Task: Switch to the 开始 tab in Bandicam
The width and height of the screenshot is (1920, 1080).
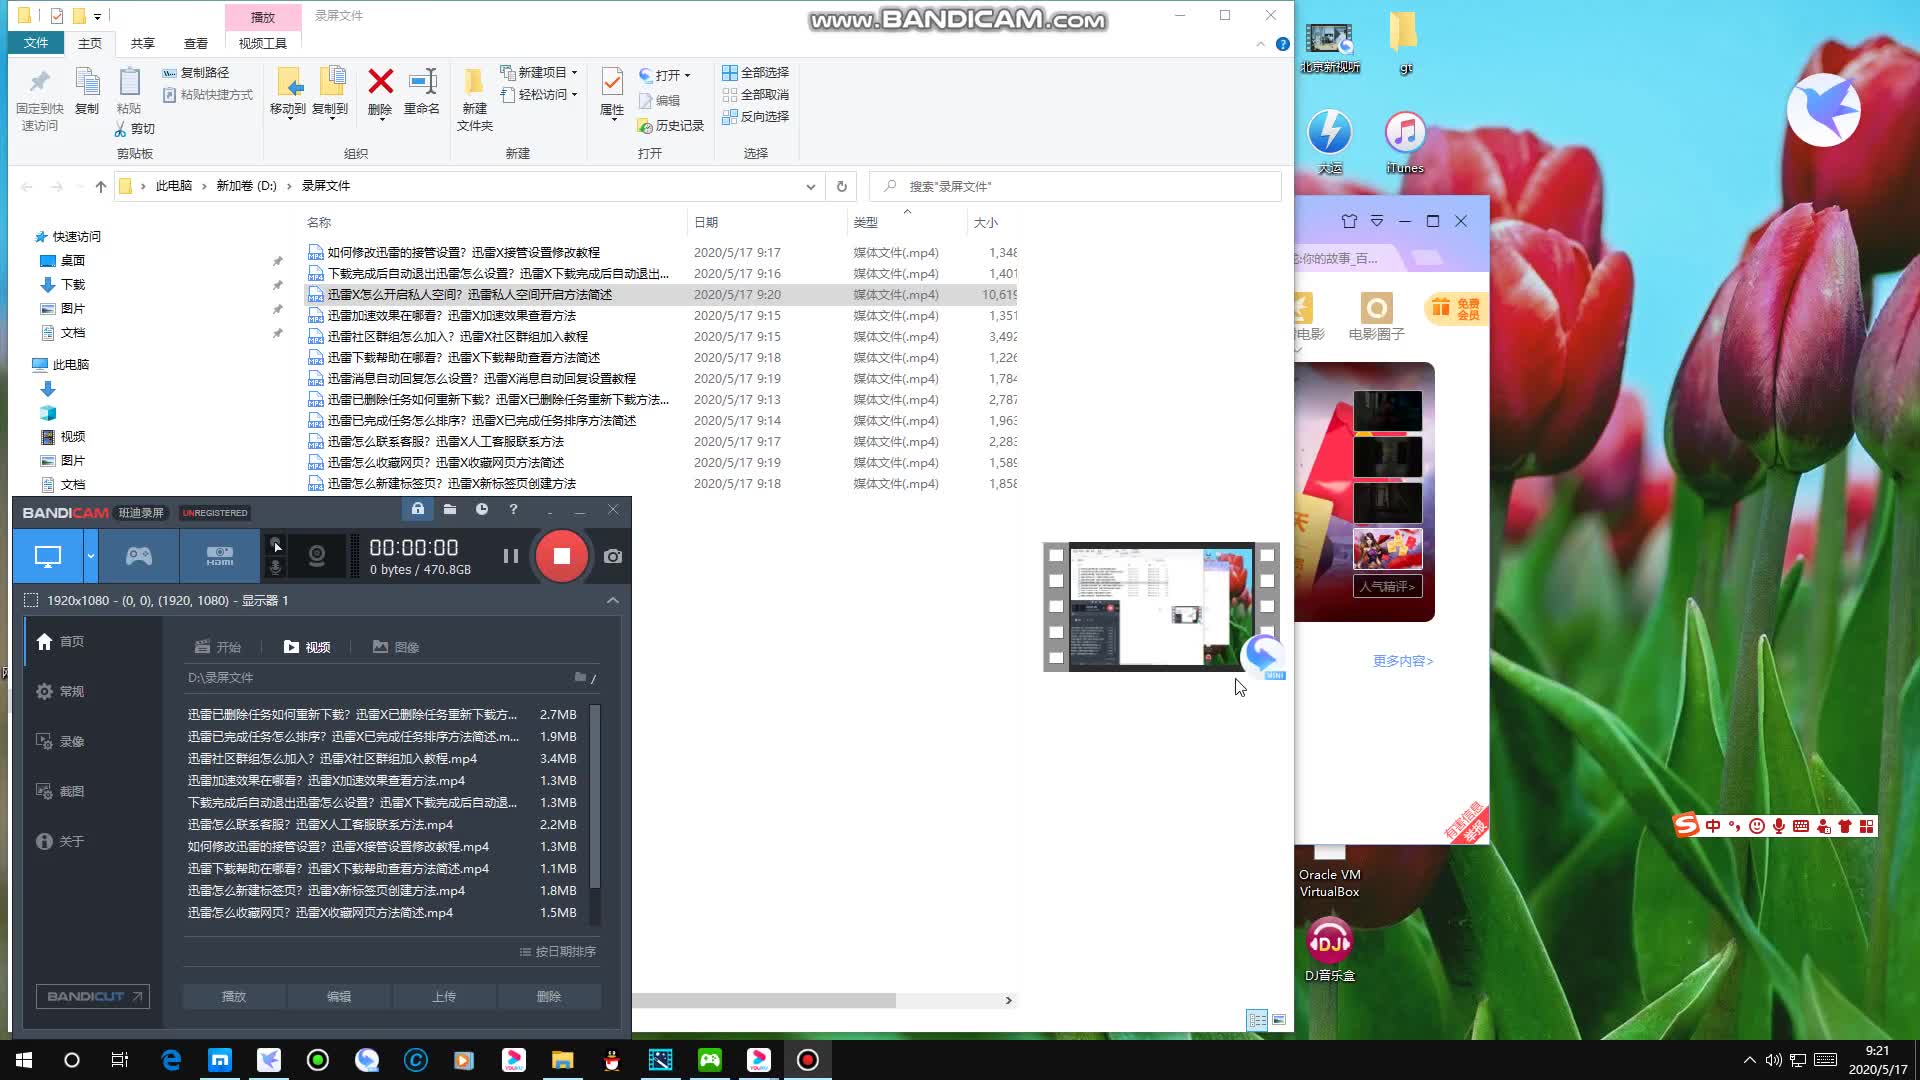Action: tap(218, 647)
